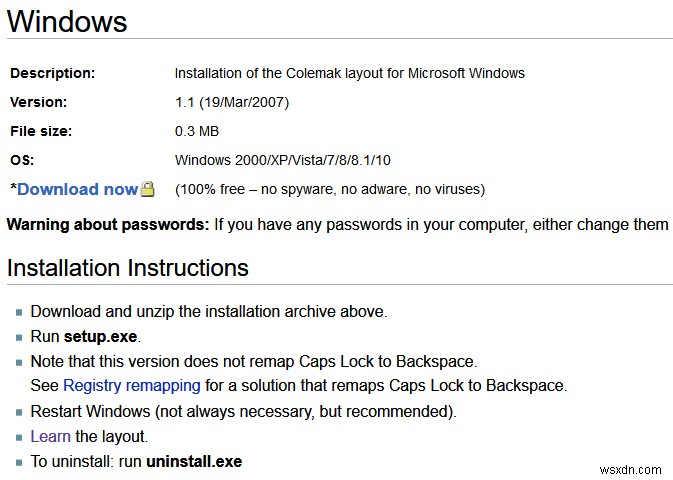Viewport: 673px width, 480px height.
Task: Click the bold uninstall.exe text
Action: [x=194, y=461]
